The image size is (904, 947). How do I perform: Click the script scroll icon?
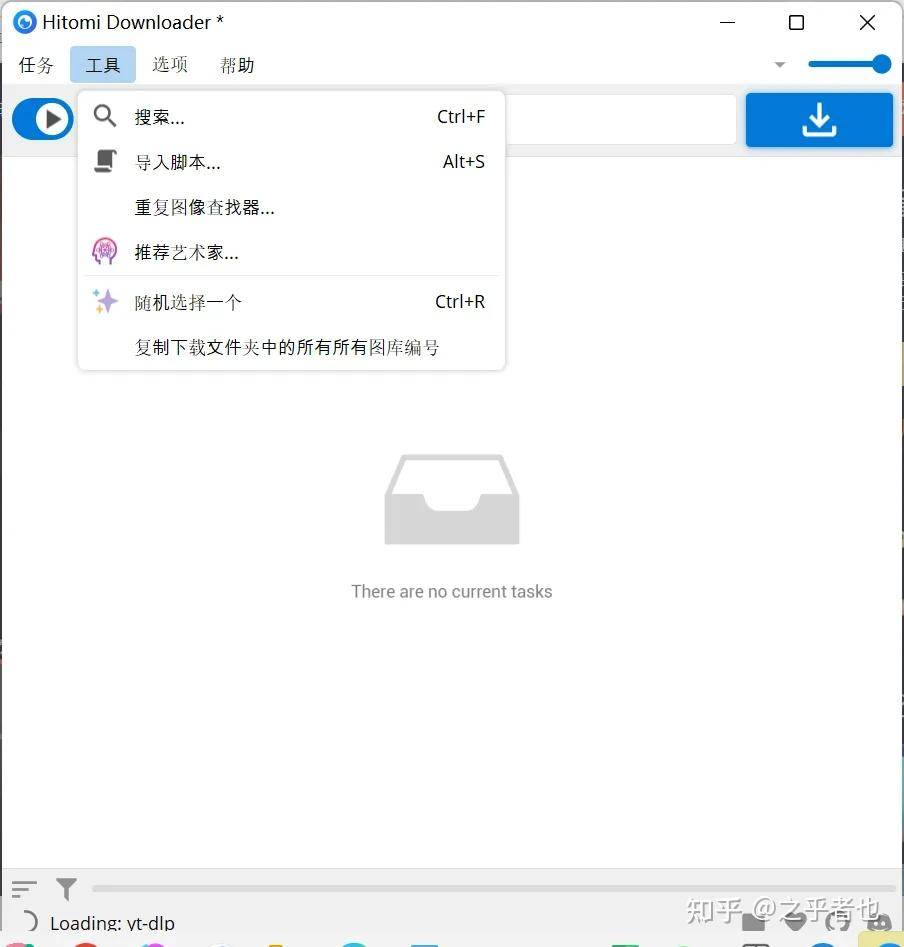point(105,161)
